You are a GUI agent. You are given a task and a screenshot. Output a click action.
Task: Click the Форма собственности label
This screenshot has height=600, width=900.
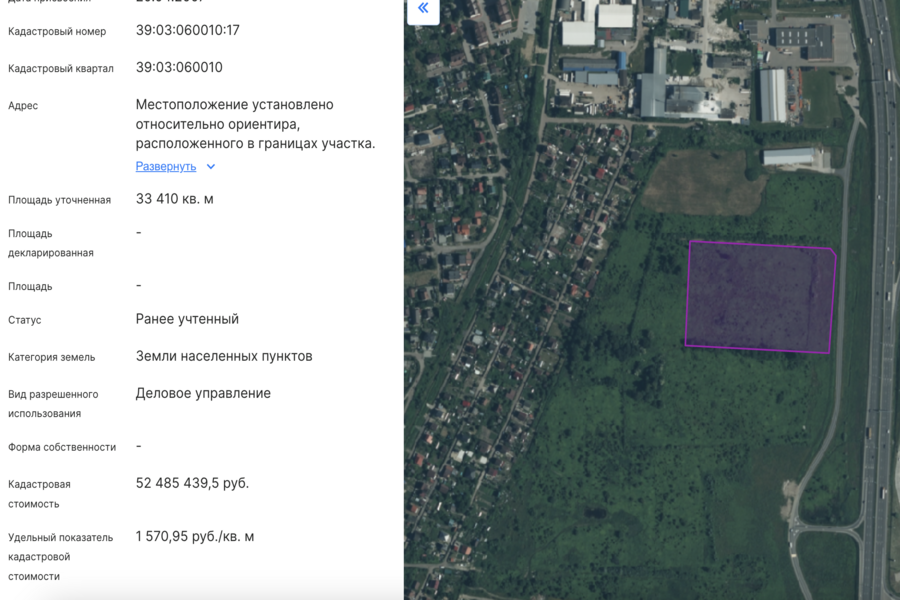pyautogui.click(x=62, y=447)
